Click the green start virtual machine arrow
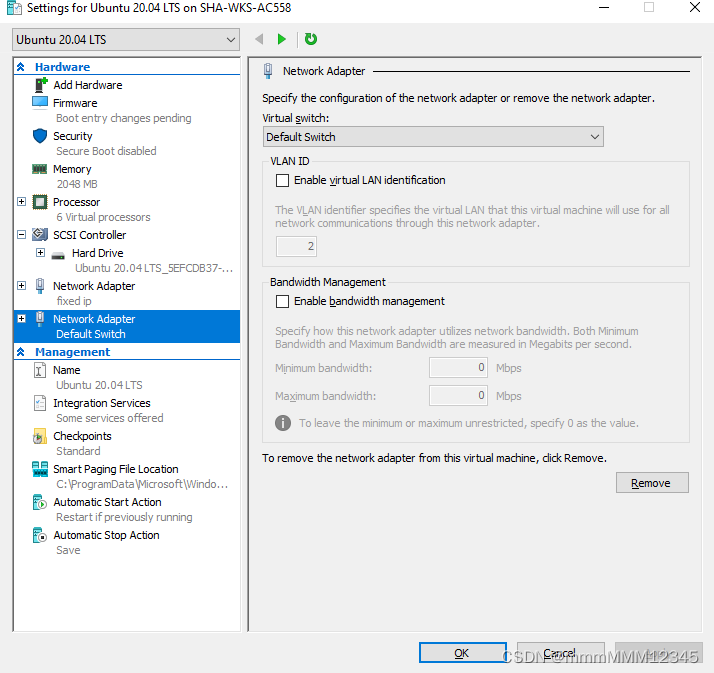This screenshot has height=673, width=714. pyautogui.click(x=282, y=39)
